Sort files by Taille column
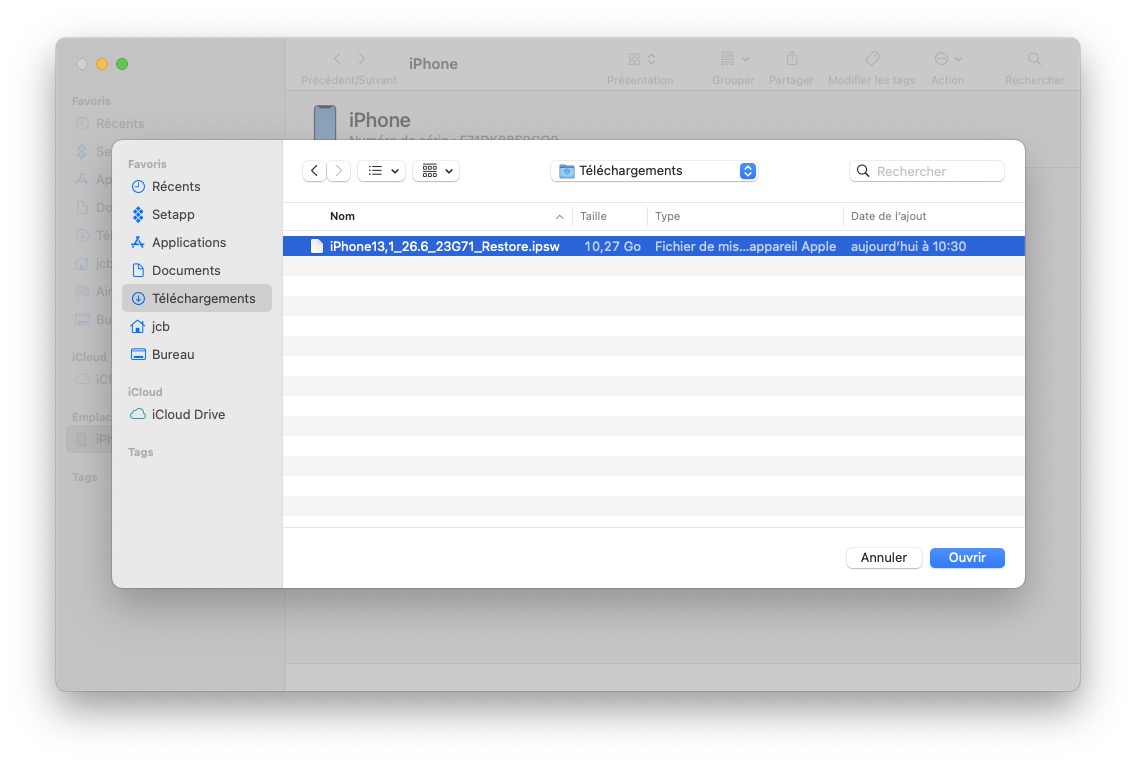Viewport: 1136px width, 765px height. pyautogui.click(x=593, y=216)
